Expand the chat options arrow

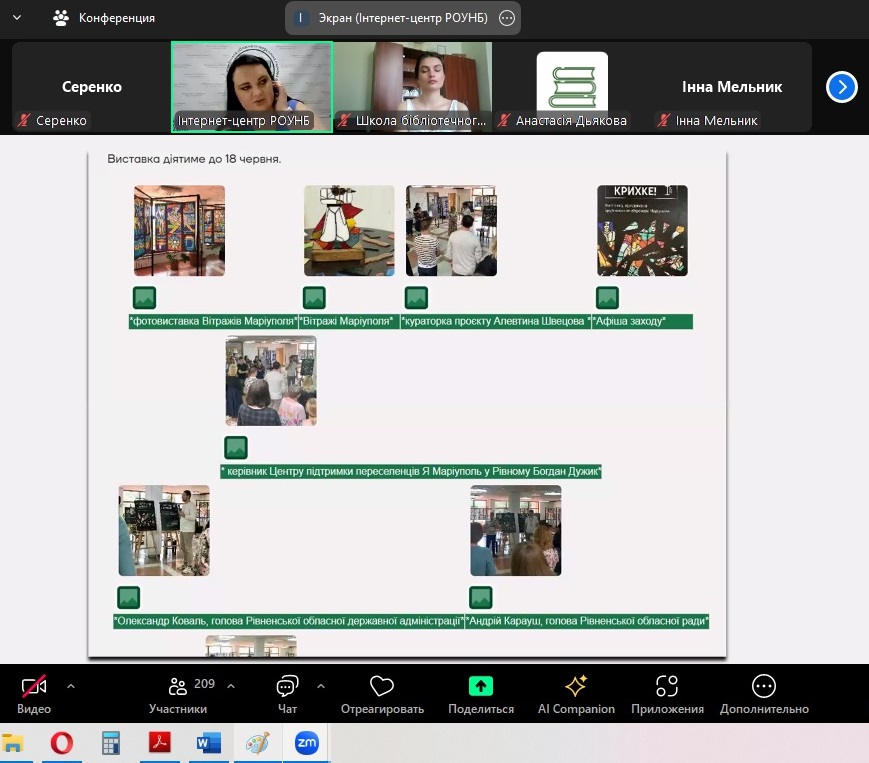321,686
